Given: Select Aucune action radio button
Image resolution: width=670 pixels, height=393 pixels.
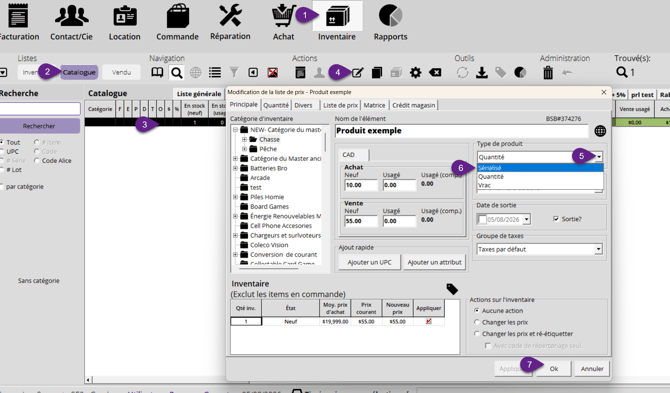Looking at the screenshot, I should tap(477, 311).
